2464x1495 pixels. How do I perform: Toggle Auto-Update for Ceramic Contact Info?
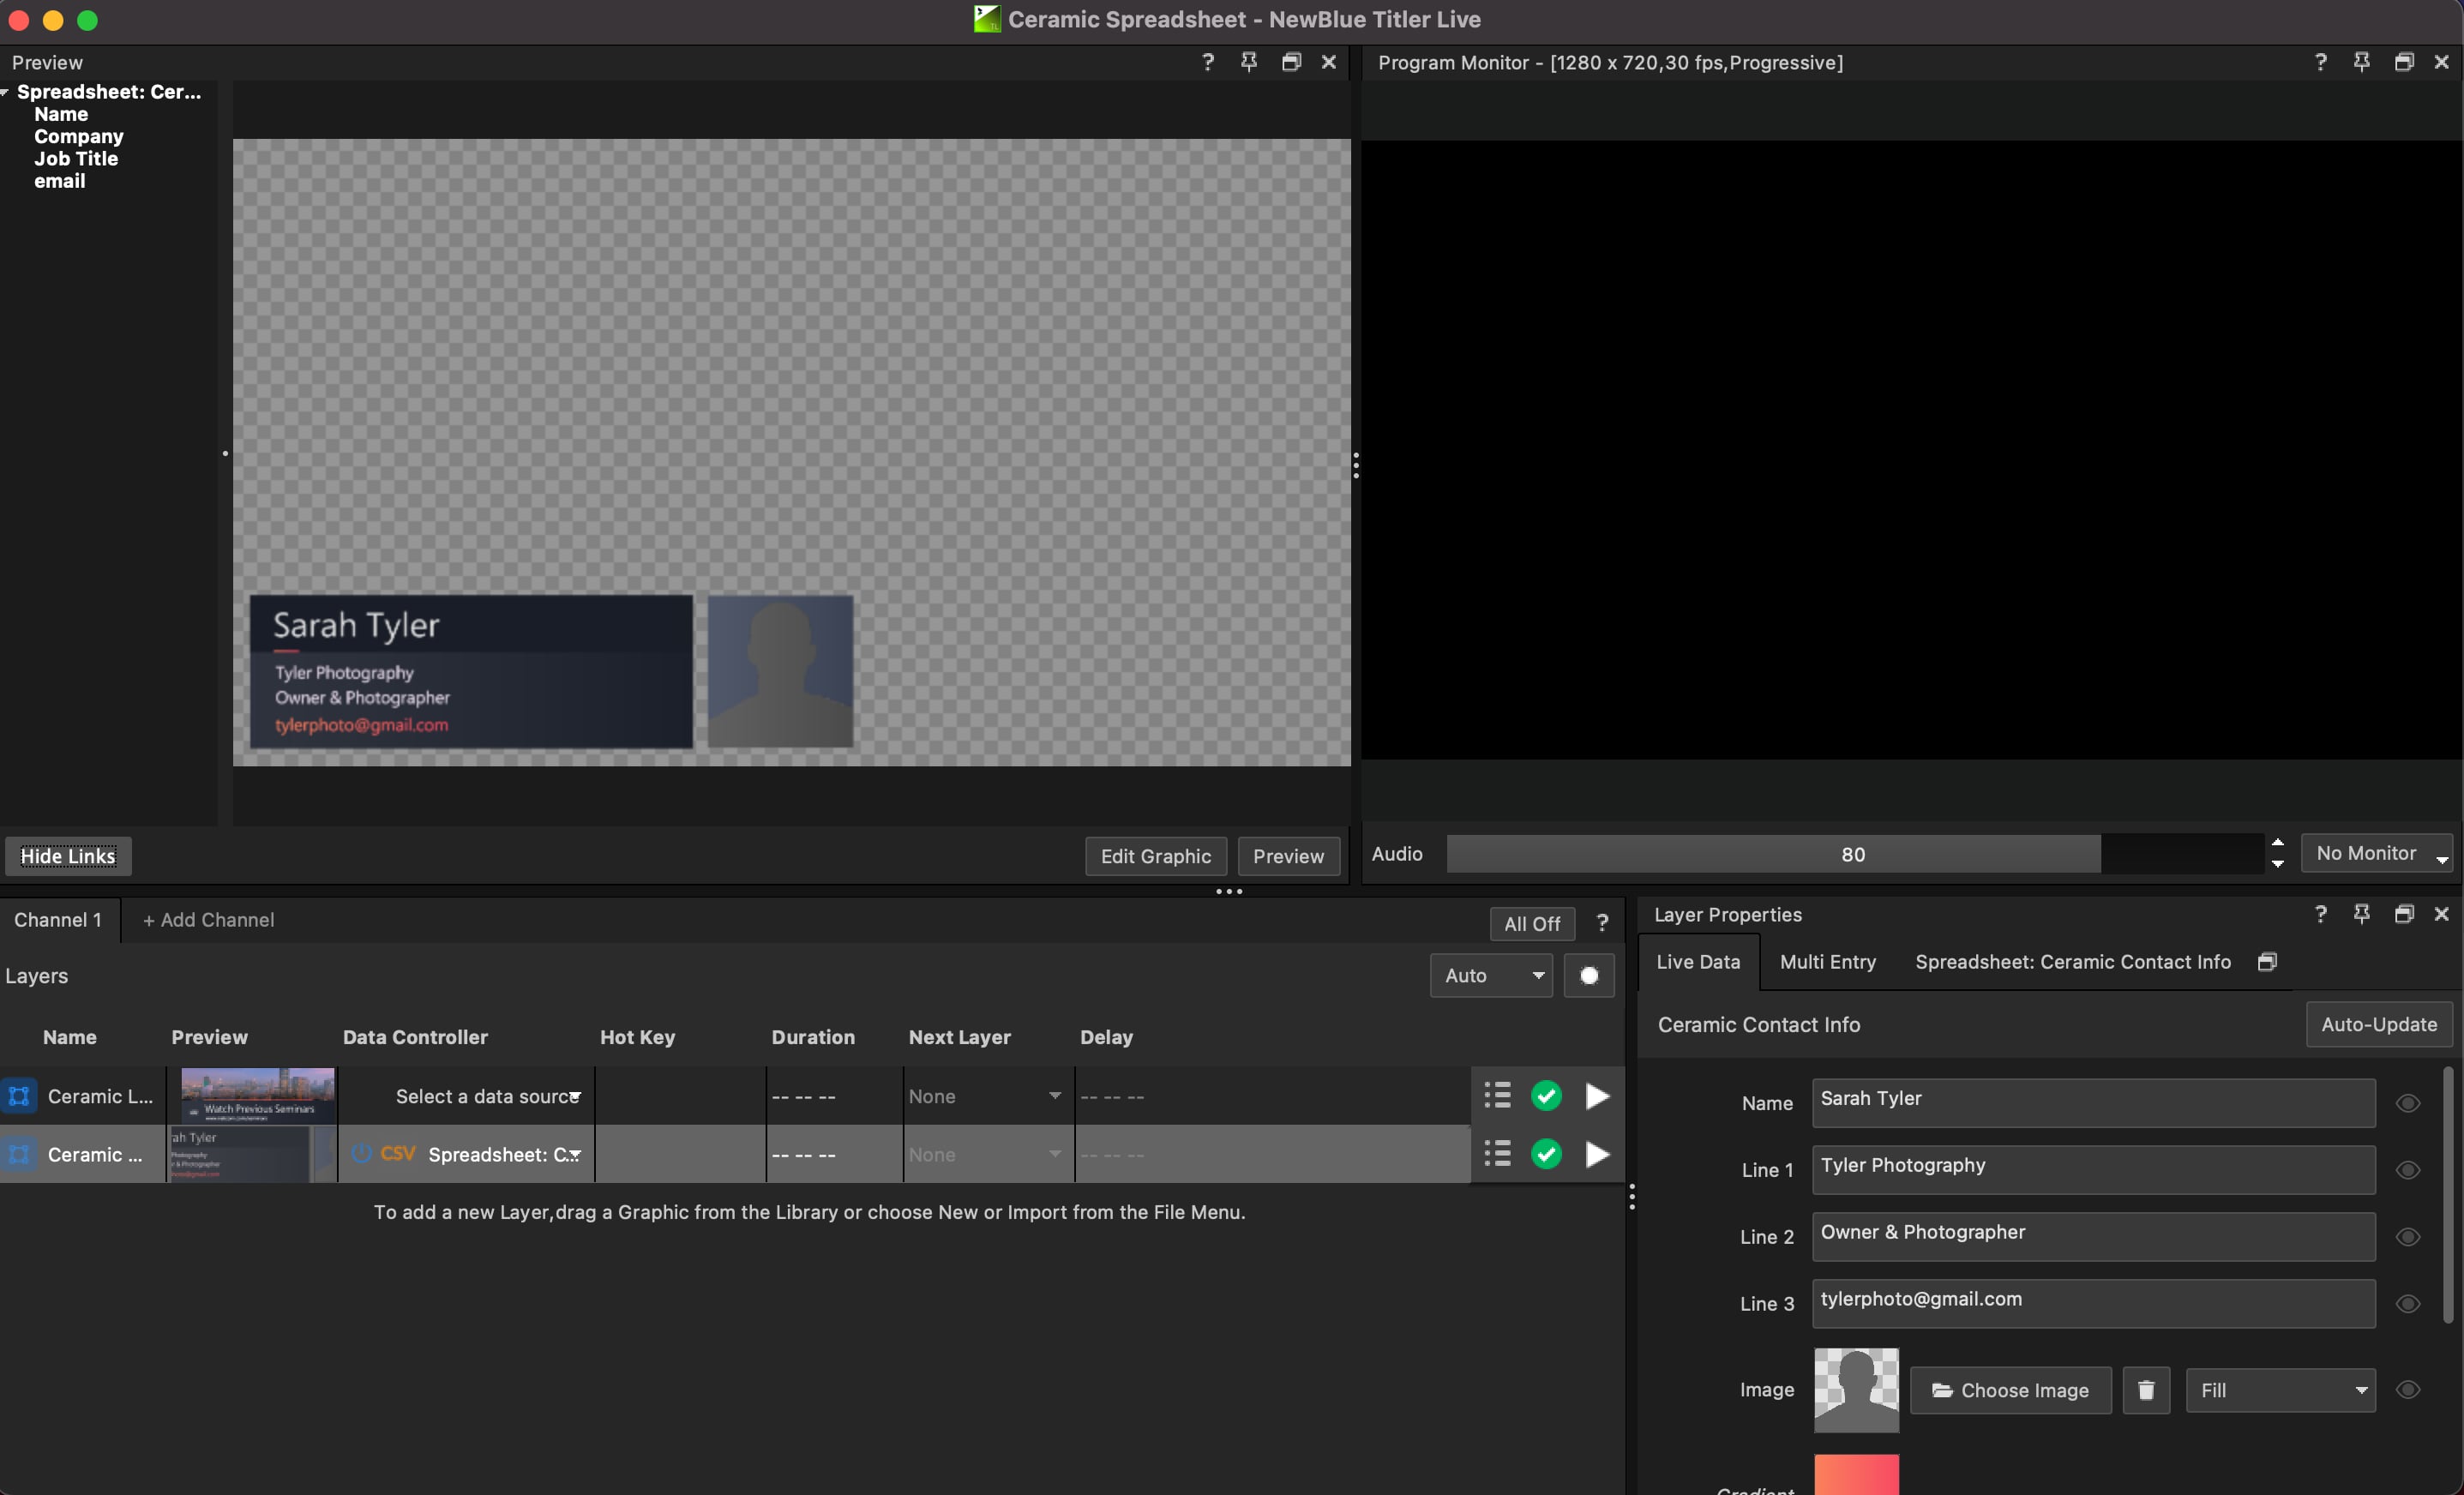pos(2379,1024)
